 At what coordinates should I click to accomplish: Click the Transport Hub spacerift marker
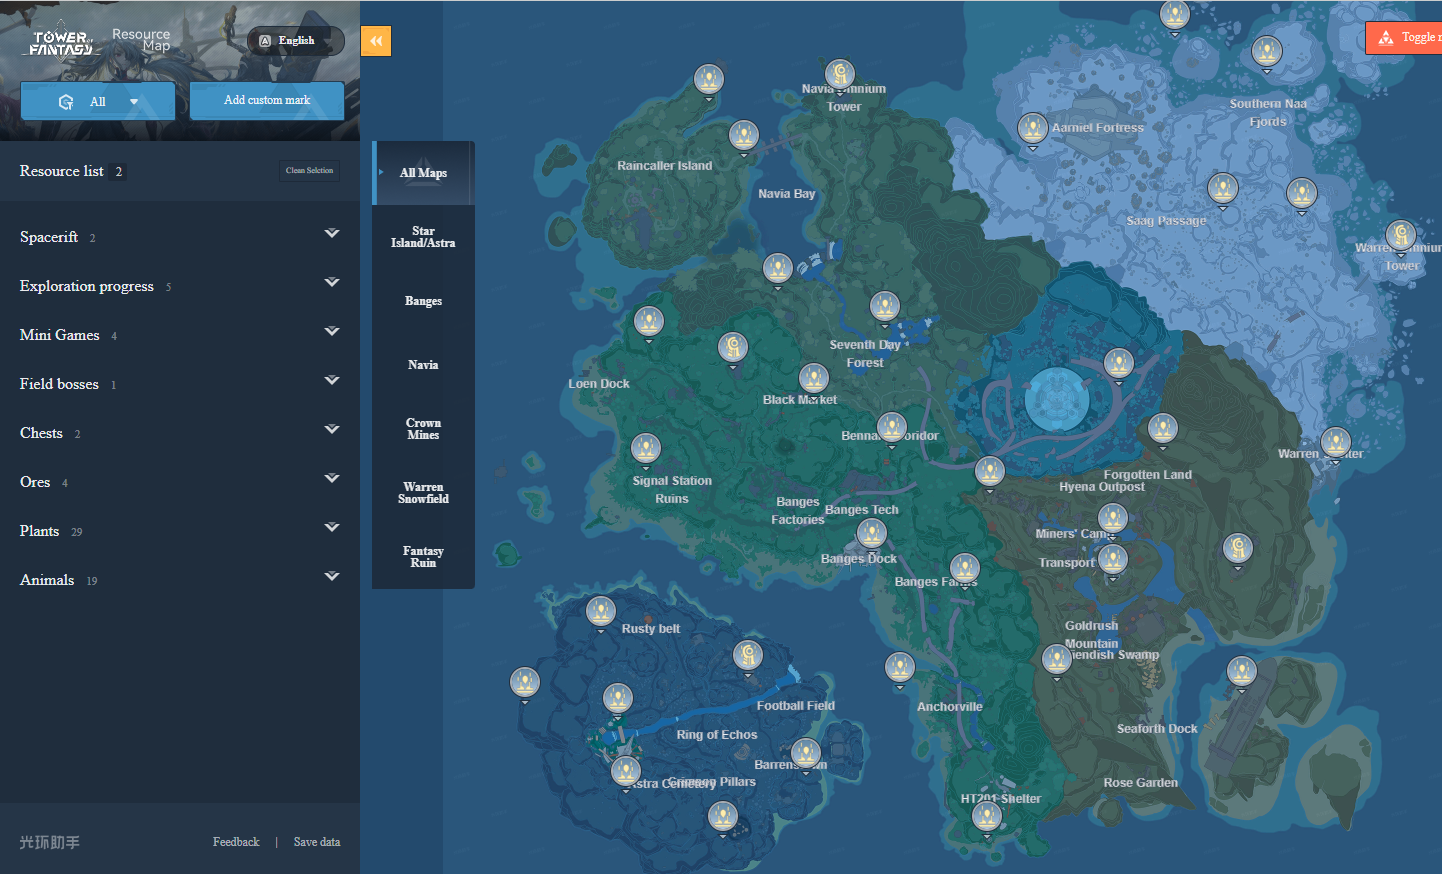click(x=1113, y=560)
